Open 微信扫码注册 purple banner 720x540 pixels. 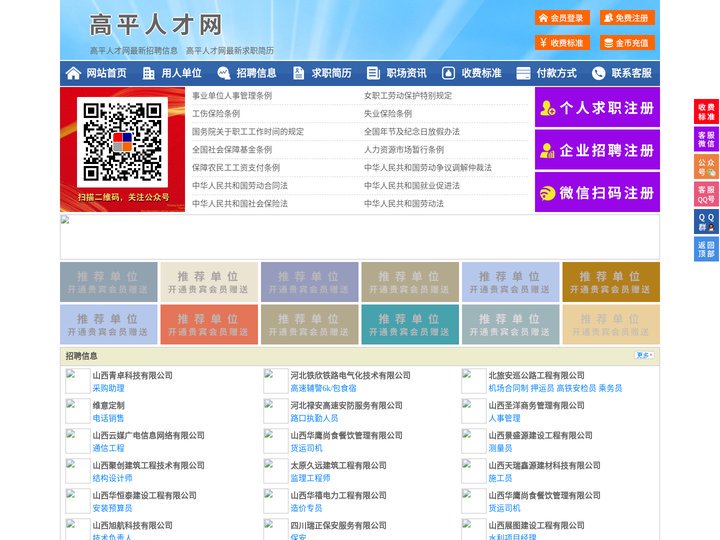597,192
